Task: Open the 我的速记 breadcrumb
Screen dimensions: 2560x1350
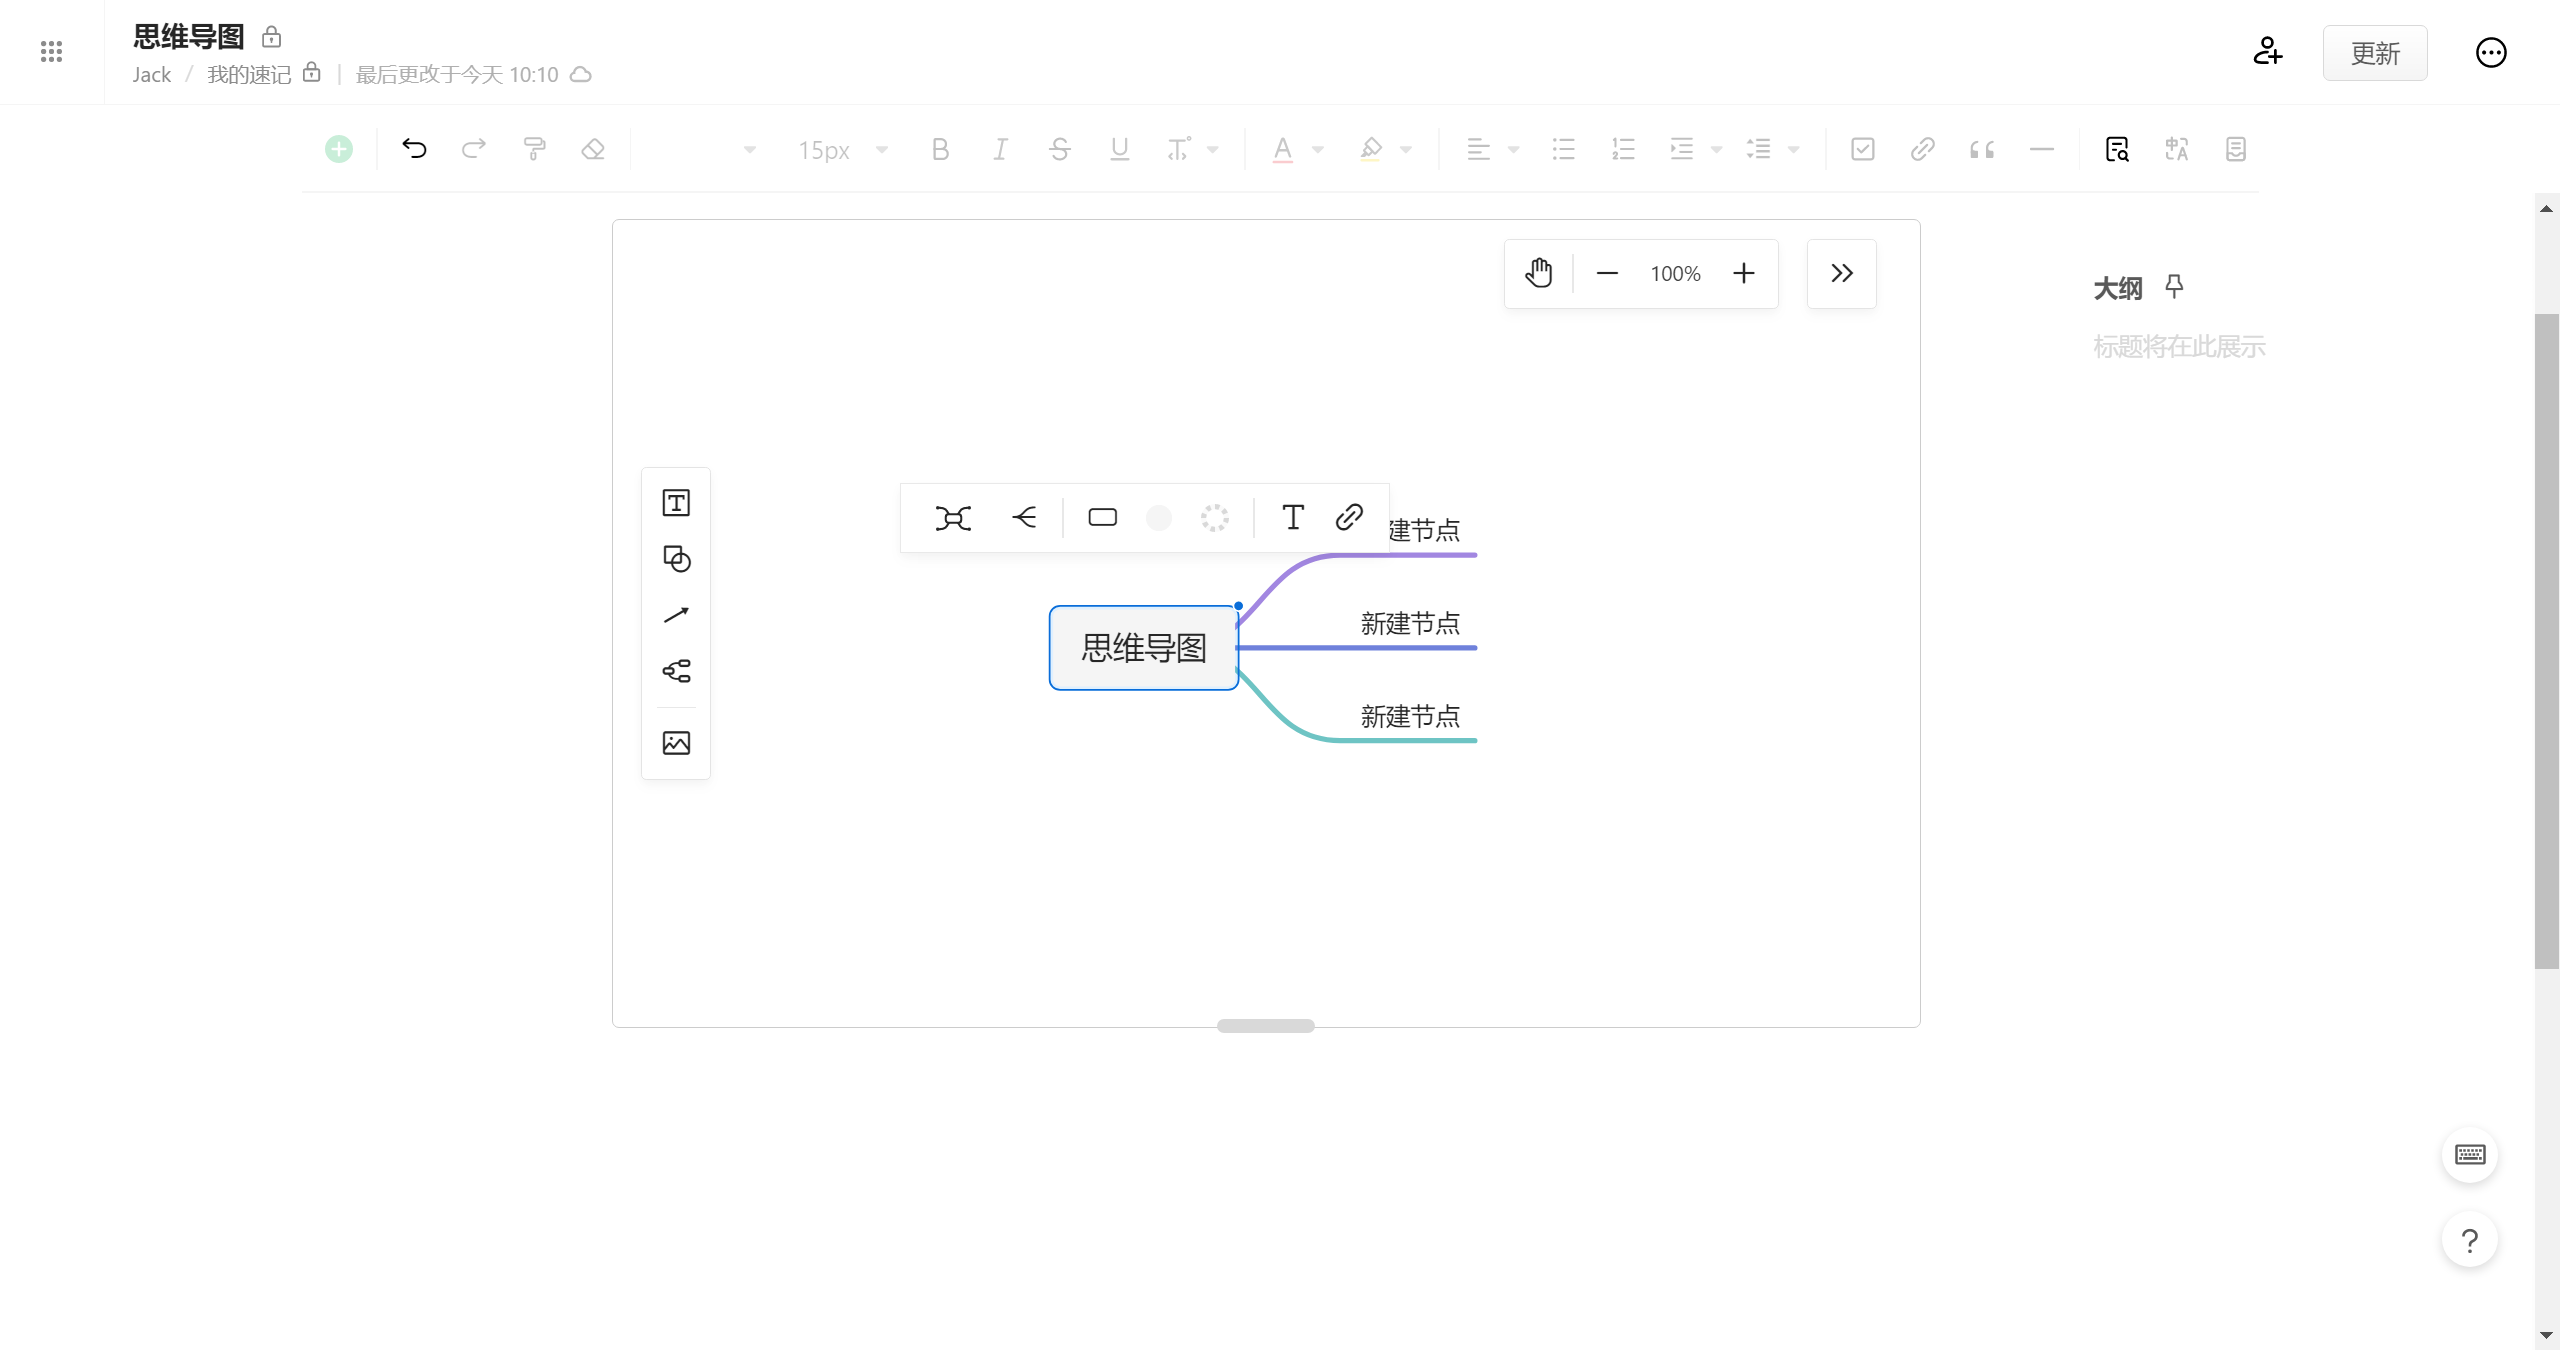Action: pyautogui.click(x=249, y=75)
